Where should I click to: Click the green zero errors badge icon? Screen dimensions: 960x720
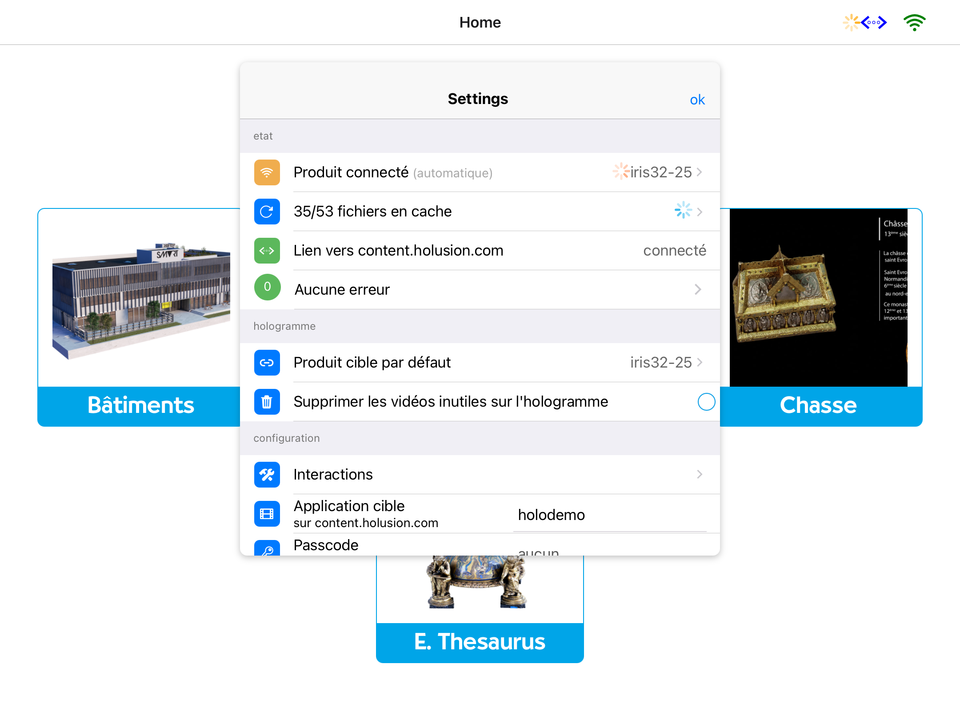click(267, 288)
